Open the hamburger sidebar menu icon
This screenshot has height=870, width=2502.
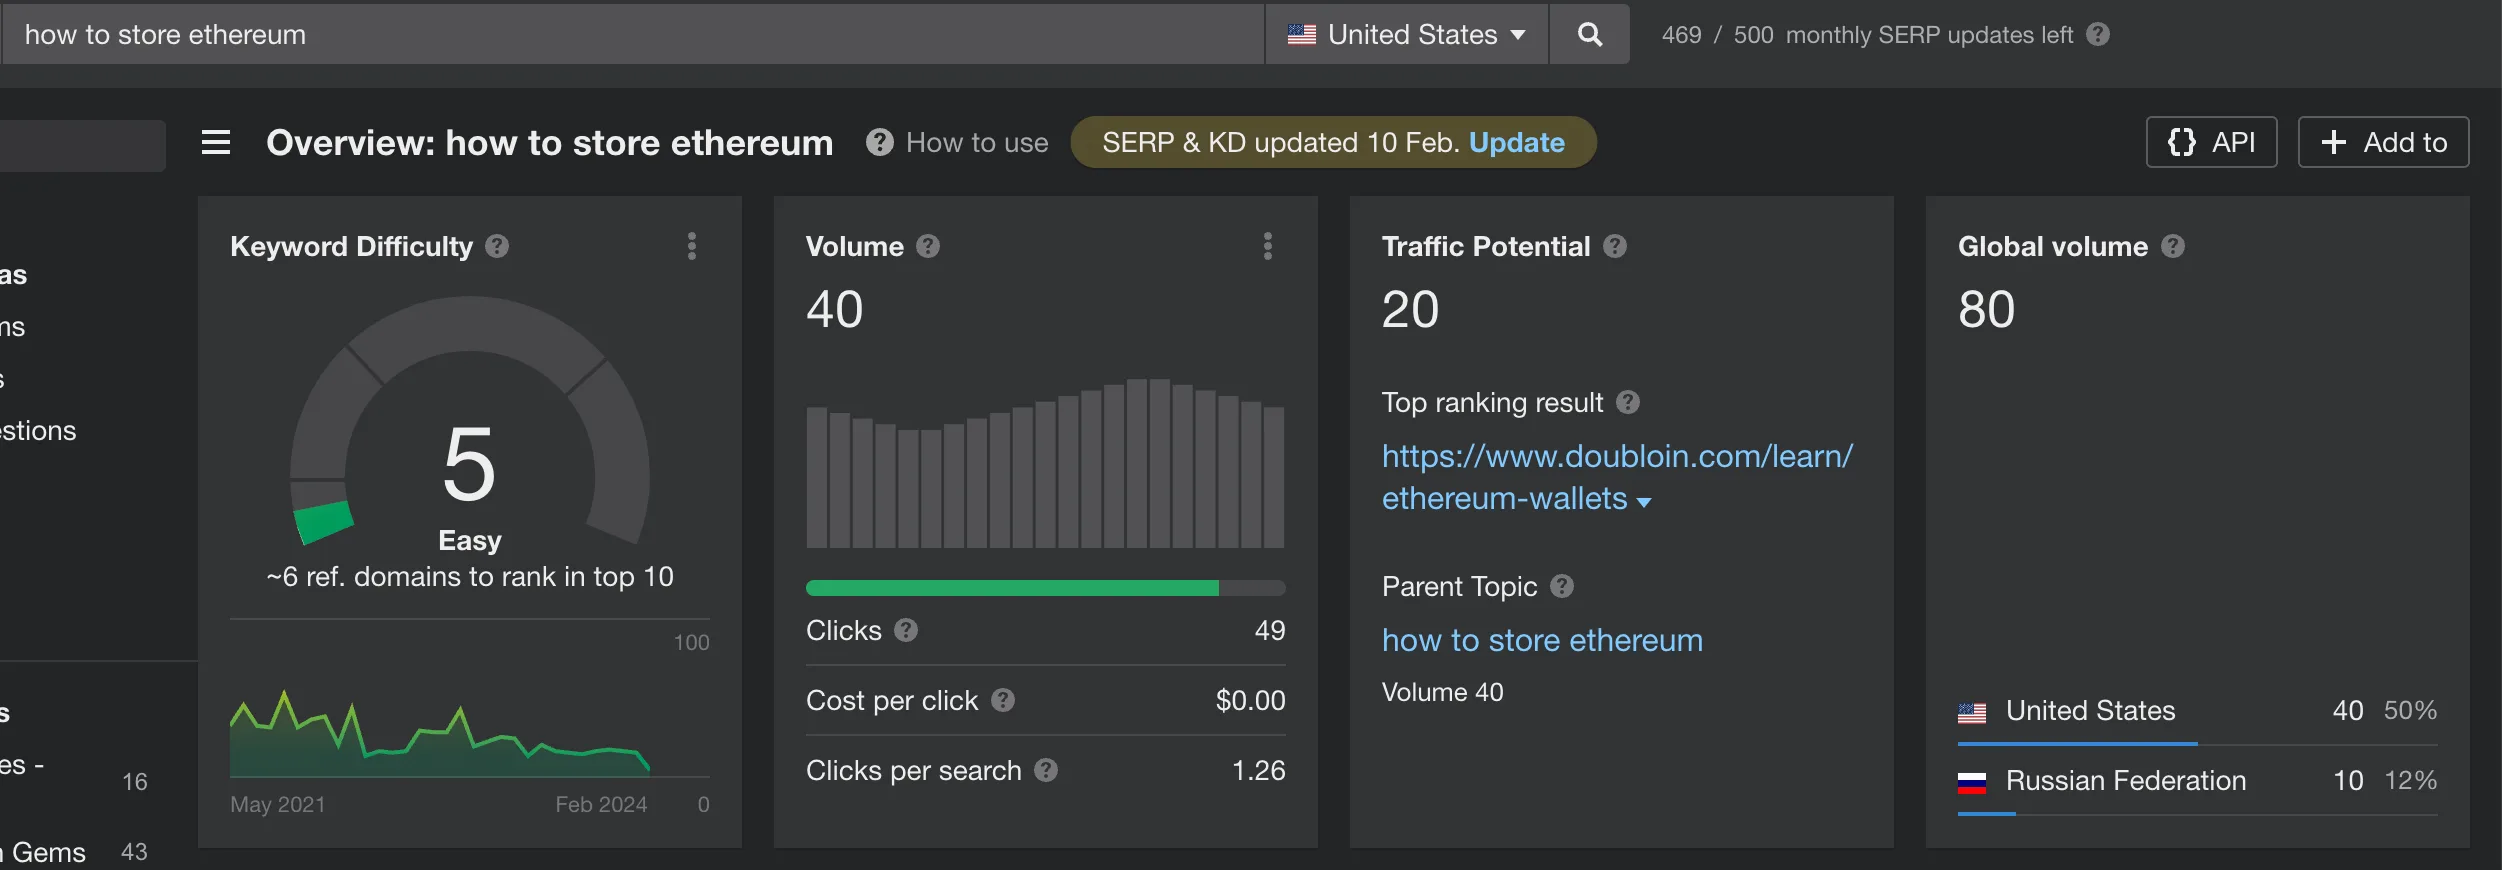pyautogui.click(x=216, y=143)
